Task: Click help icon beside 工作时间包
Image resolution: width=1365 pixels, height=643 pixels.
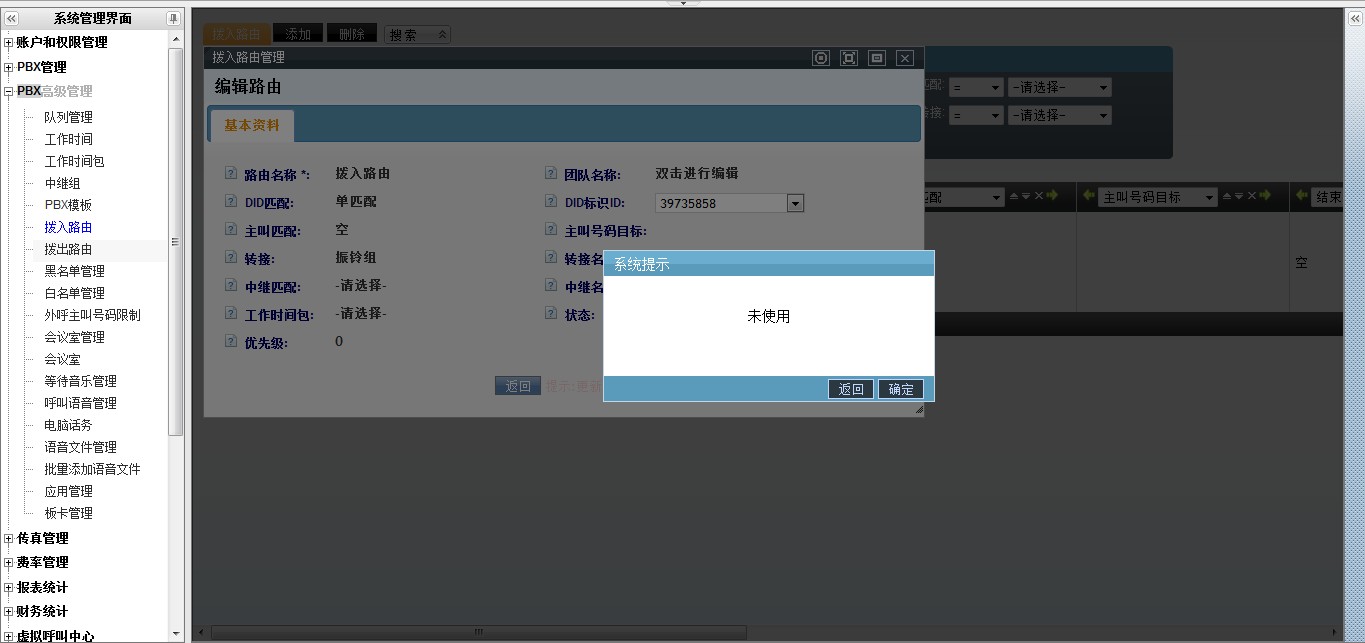Action: pos(231,314)
